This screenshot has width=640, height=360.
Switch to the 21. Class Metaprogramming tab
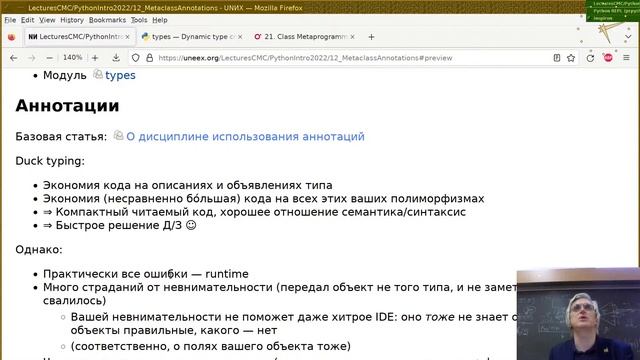tap(304, 37)
